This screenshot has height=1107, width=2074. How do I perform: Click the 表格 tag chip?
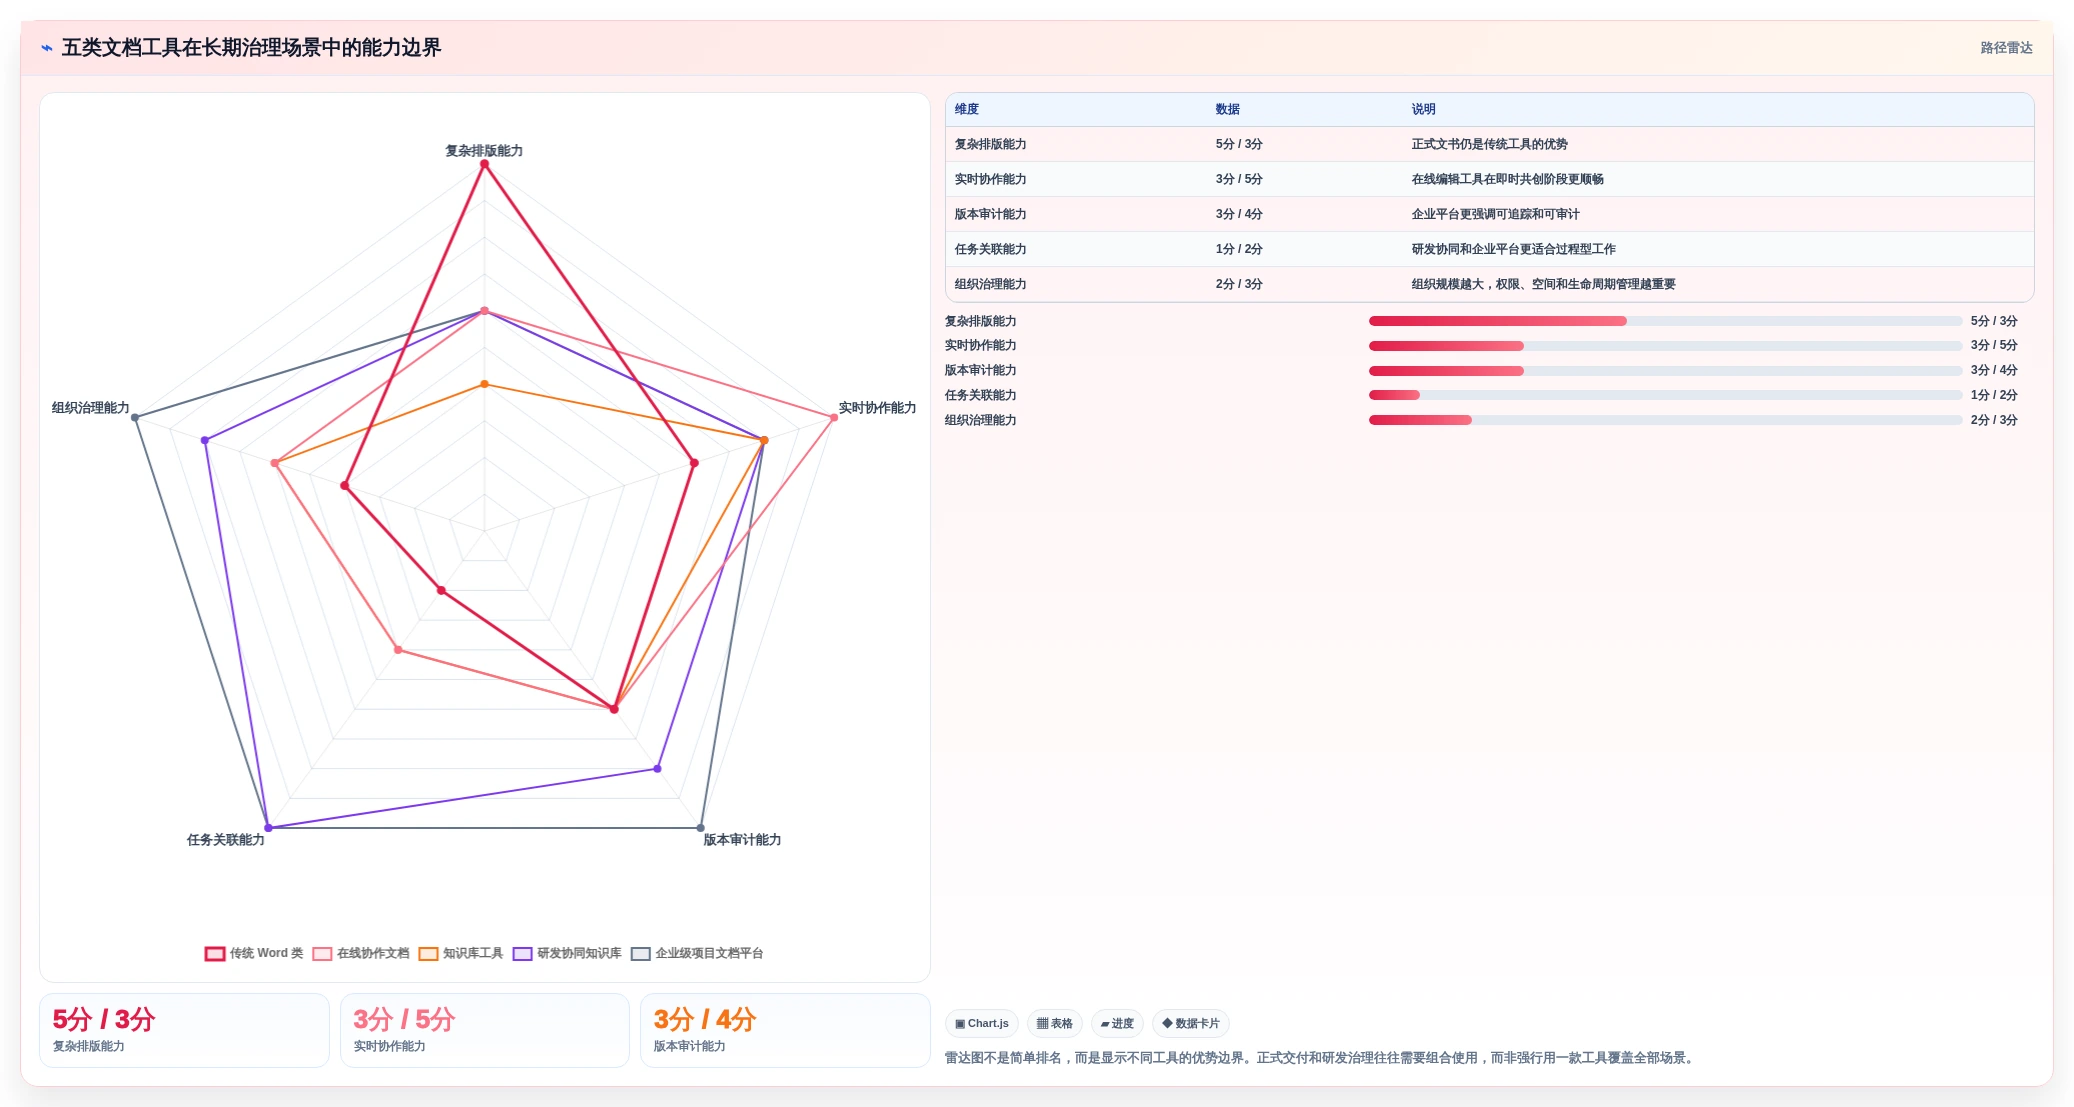pyautogui.click(x=1055, y=1023)
